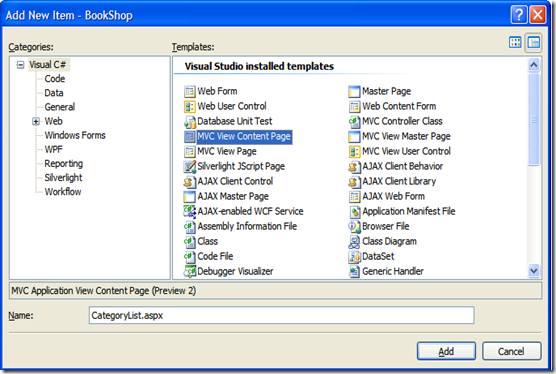Select the General category
Image resolution: width=556 pixels, height=374 pixels.
click(60, 107)
